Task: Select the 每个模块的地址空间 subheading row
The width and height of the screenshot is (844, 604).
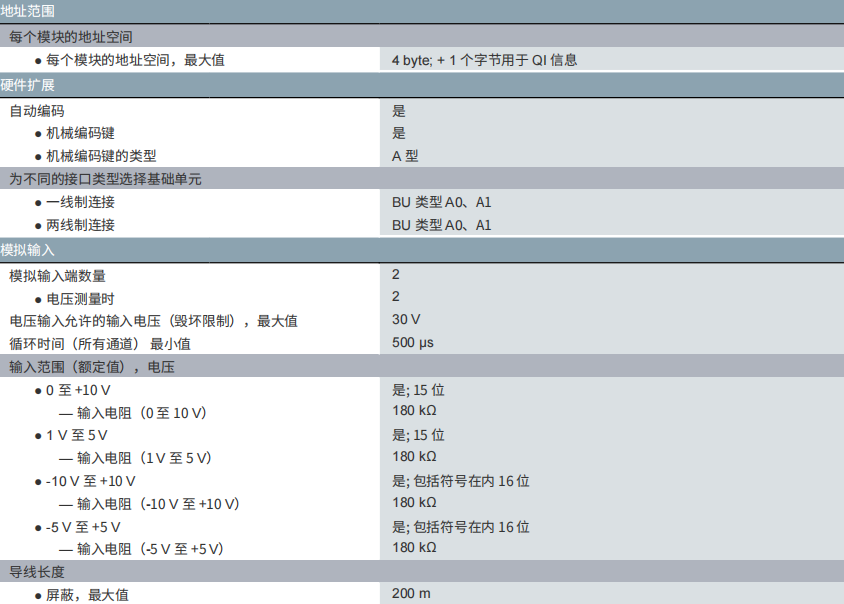Action: point(70,37)
